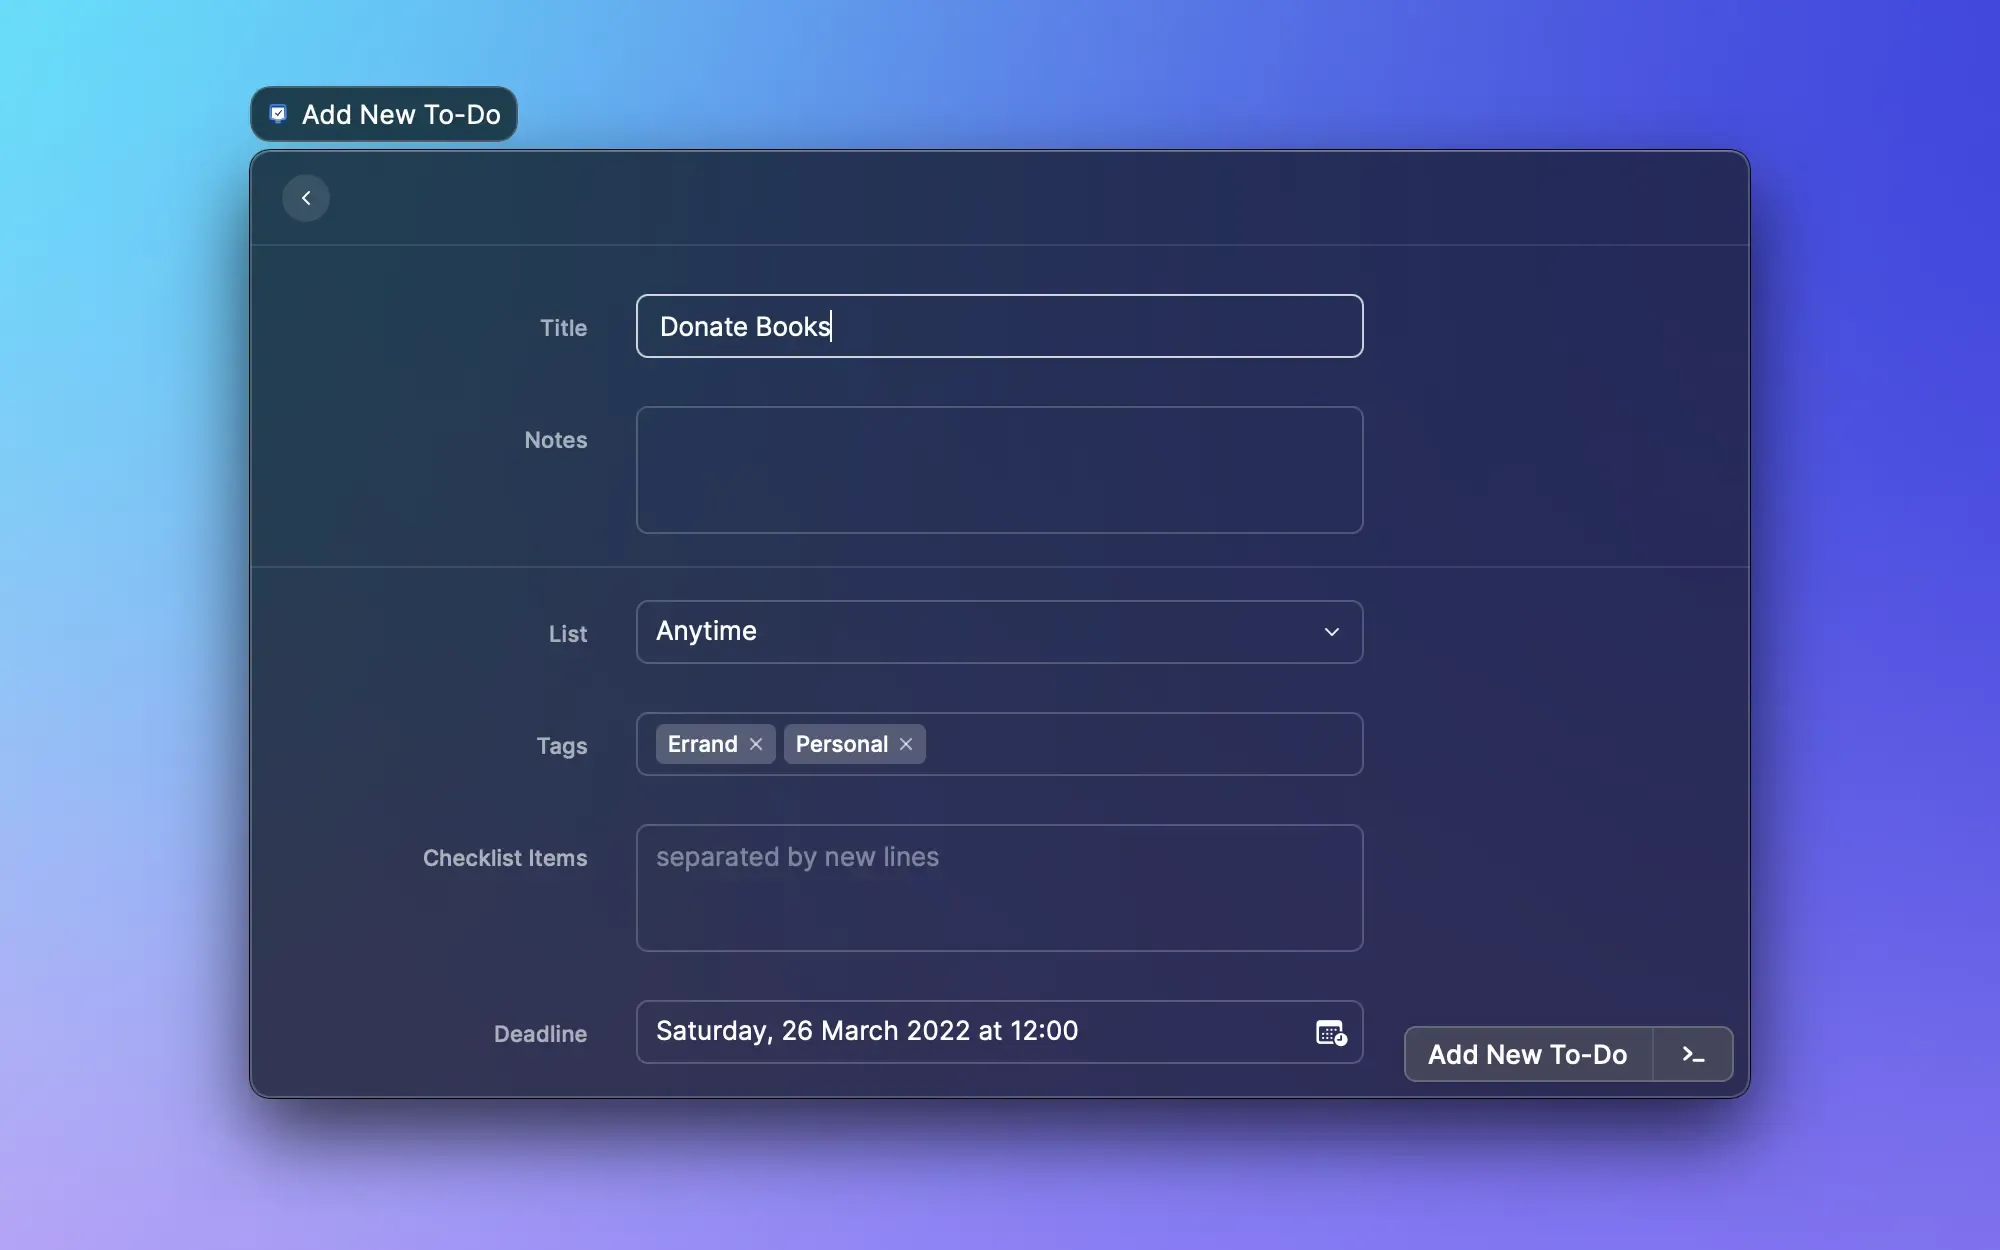The width and height of the screenshot is (2000, 1250).
Task: Click the Notes label to focus its field
Action: 555,440
